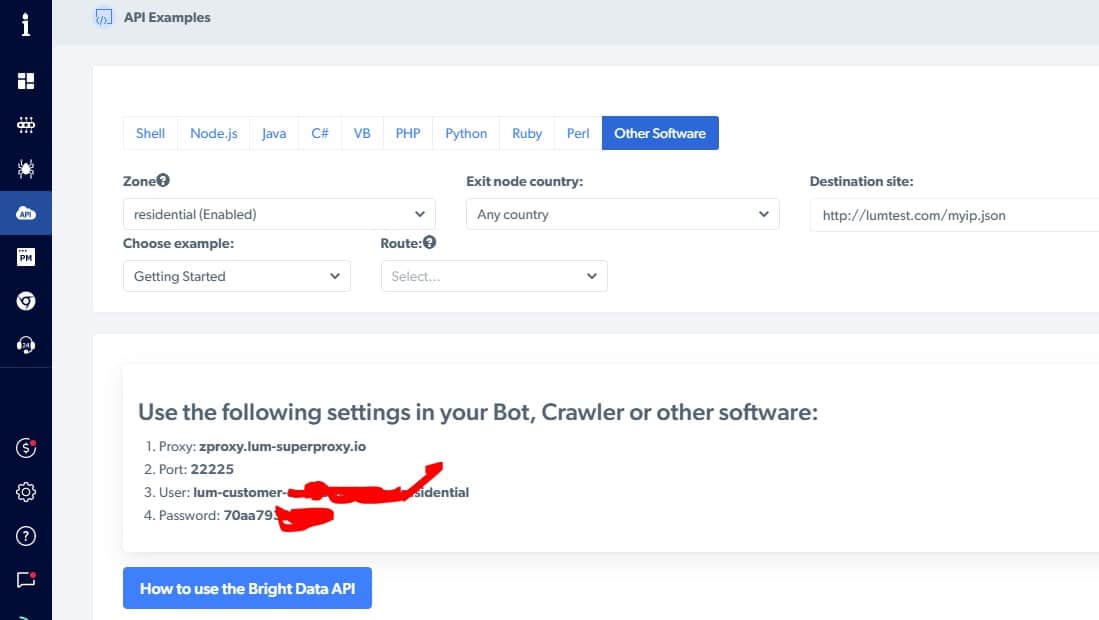Open the Route Select dropdown
The width and height of the screenshot is (1099, 620).
tap(494, 276)
